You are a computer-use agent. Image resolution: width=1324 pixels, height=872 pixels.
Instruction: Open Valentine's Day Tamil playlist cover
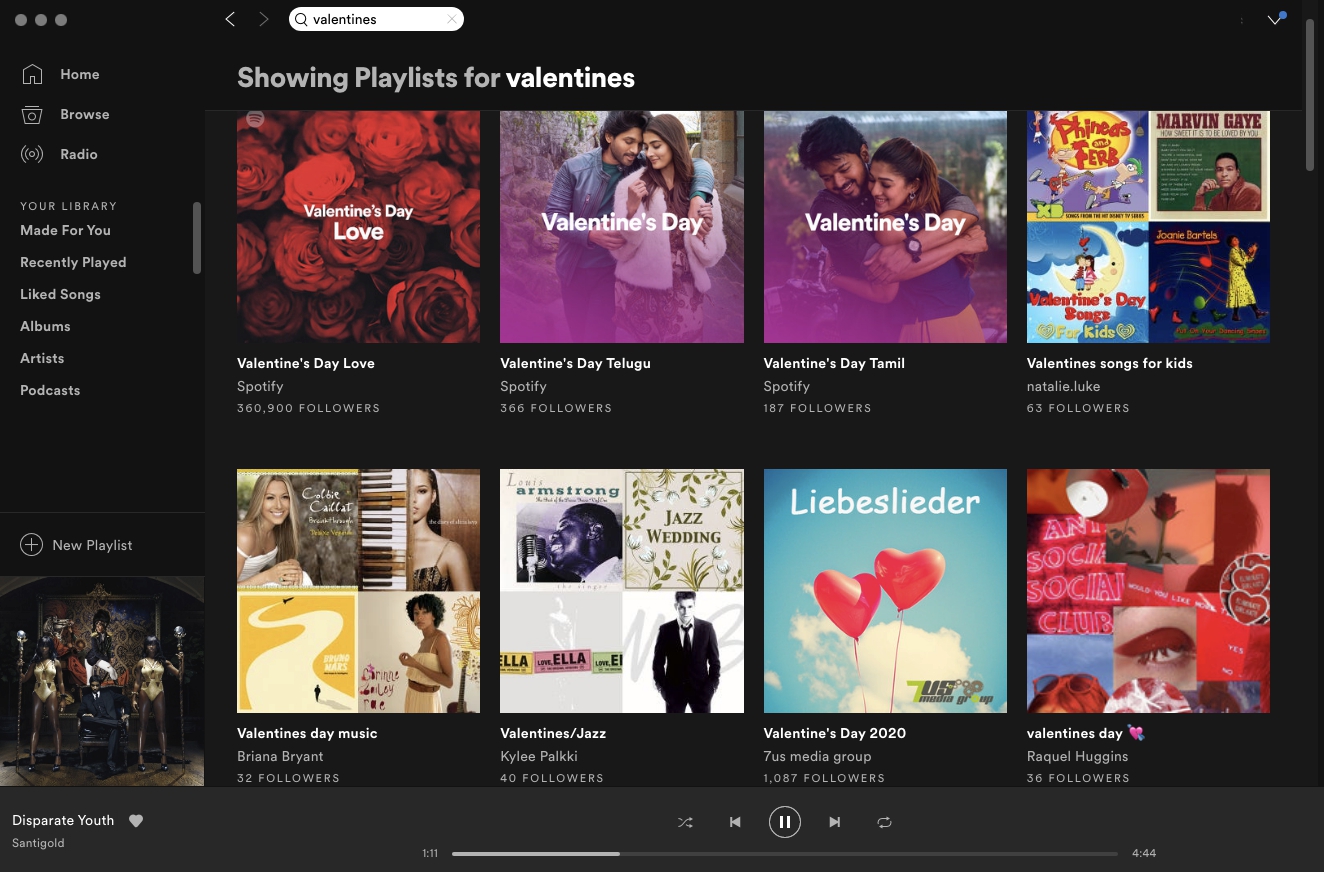click(885, 227)
